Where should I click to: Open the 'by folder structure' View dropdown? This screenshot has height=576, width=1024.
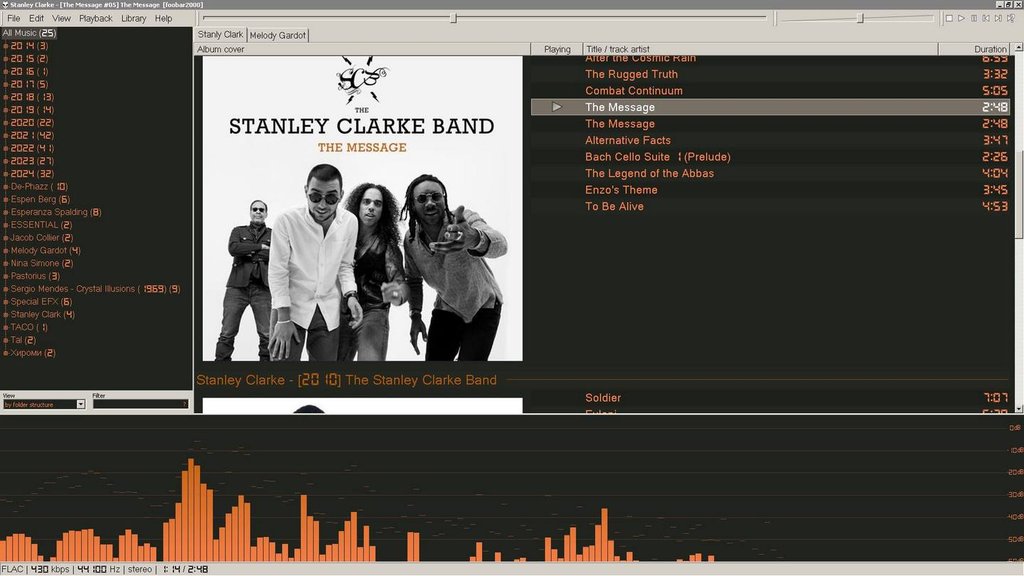44,404
